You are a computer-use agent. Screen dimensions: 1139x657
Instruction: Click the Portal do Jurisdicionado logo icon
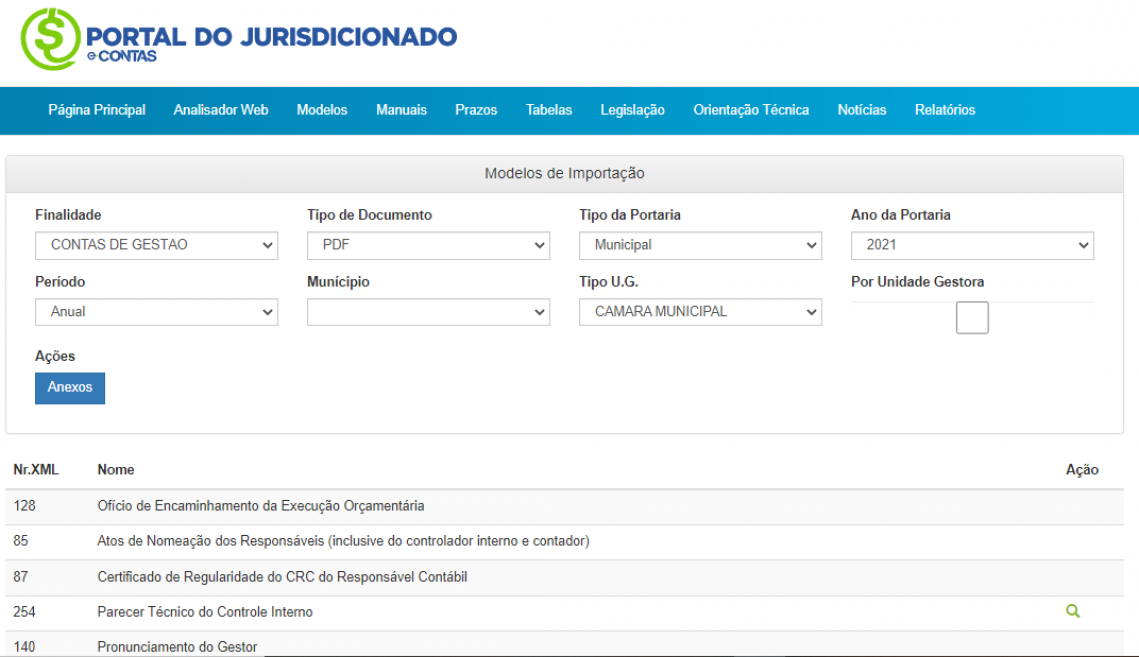[x=50, y=39]
